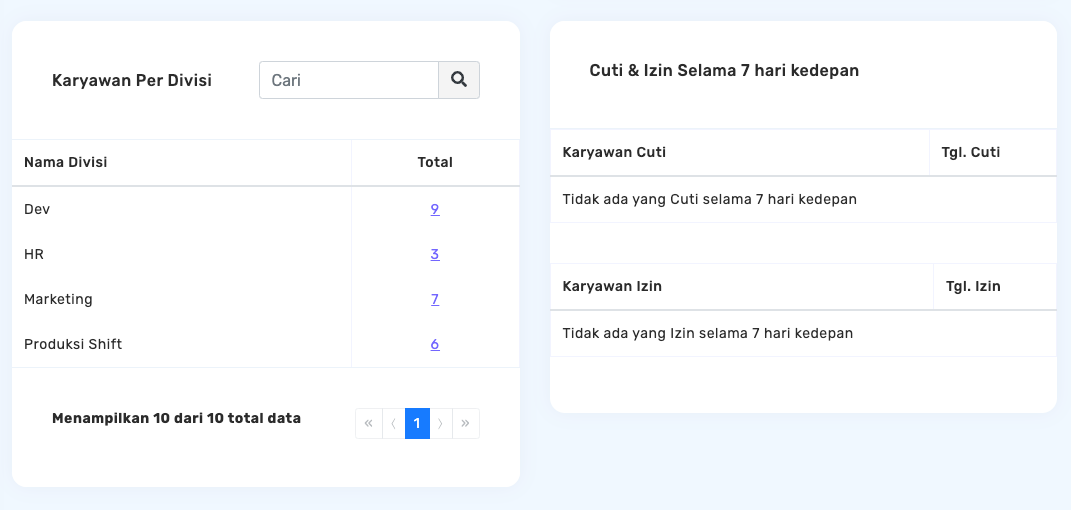Click the Karyawan Izin column header
Screen dimensions: 1071x510
(x=612, y=286)
